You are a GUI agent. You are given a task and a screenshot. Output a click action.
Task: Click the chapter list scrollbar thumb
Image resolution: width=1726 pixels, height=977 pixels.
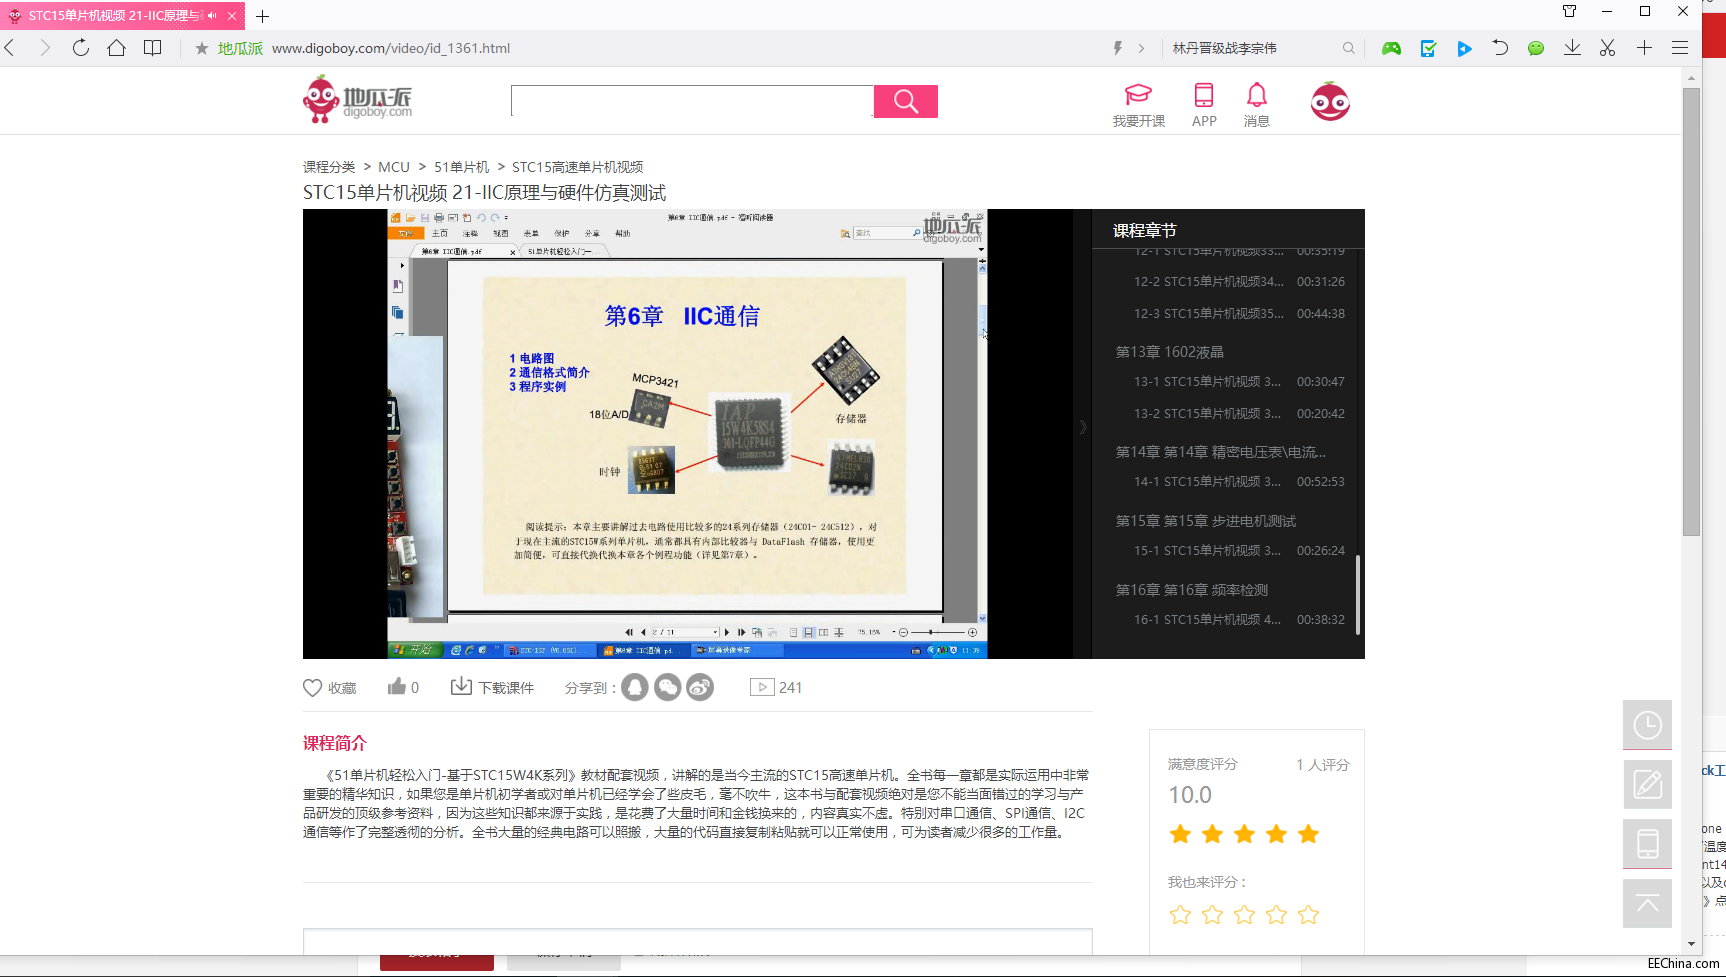click(x=1357, y=594)
